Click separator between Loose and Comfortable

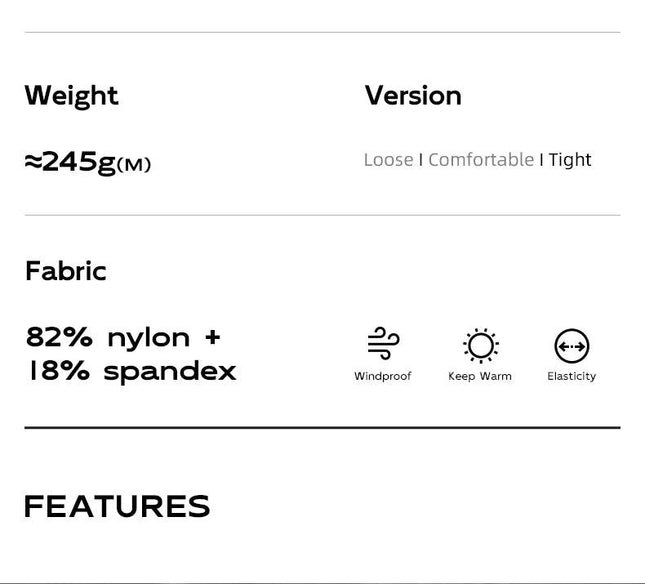click(x=421, y=160)
